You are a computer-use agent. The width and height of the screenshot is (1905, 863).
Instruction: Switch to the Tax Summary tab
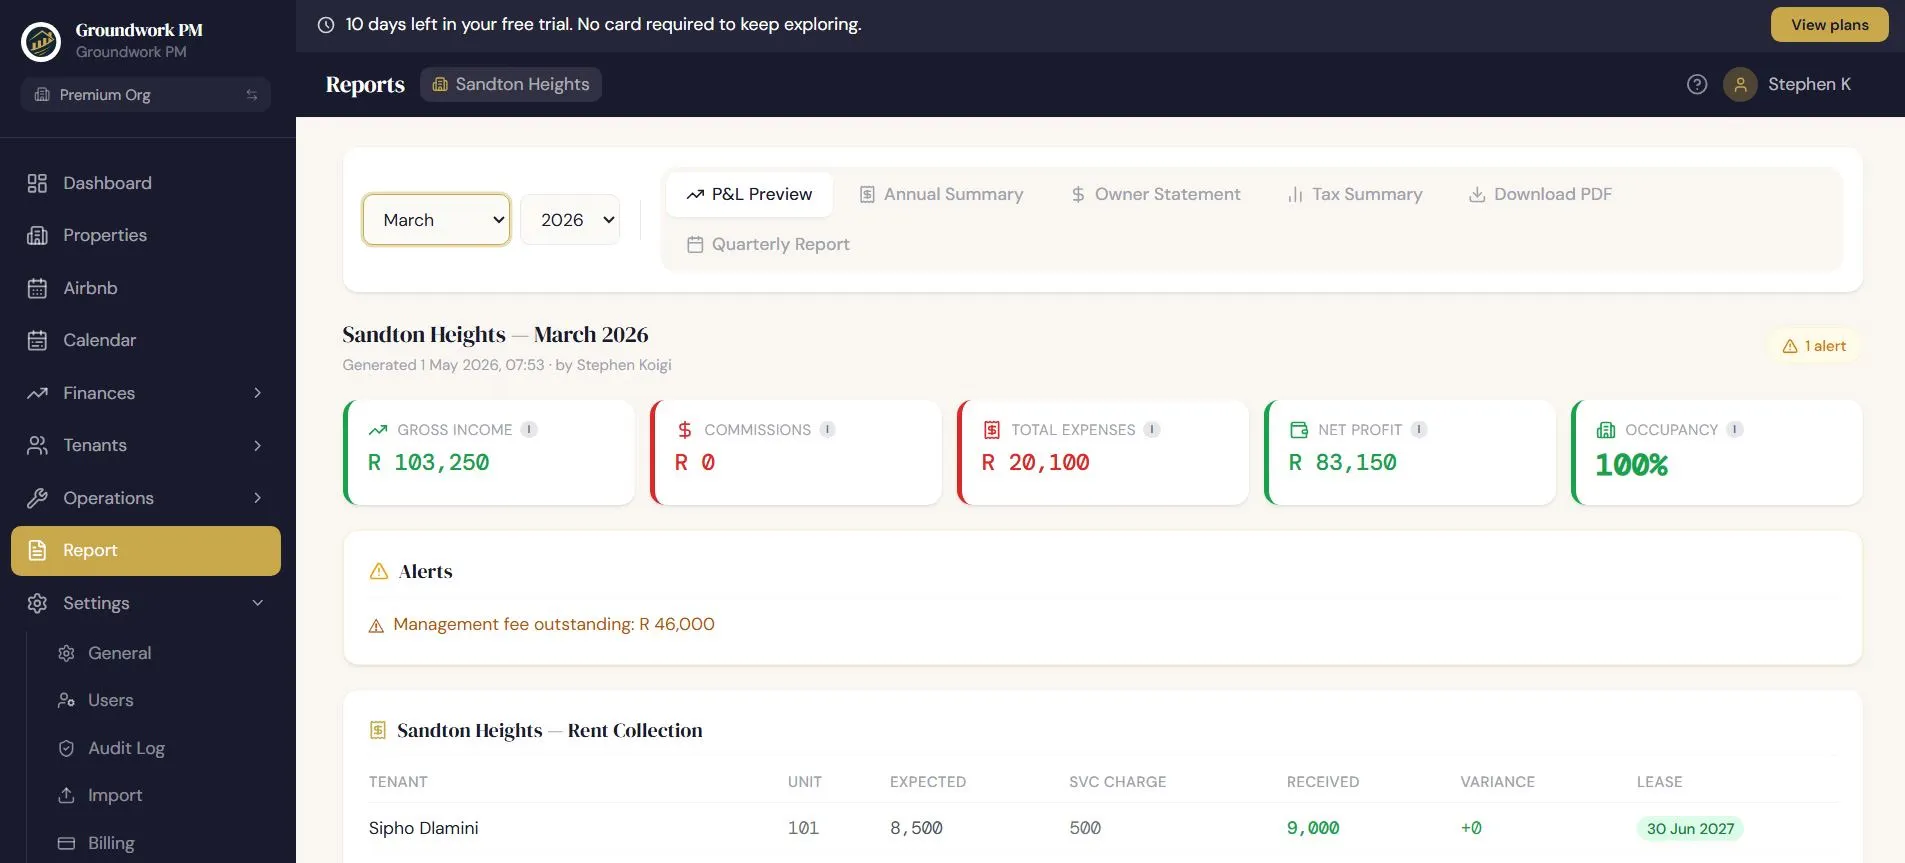tap(1355, 194)
